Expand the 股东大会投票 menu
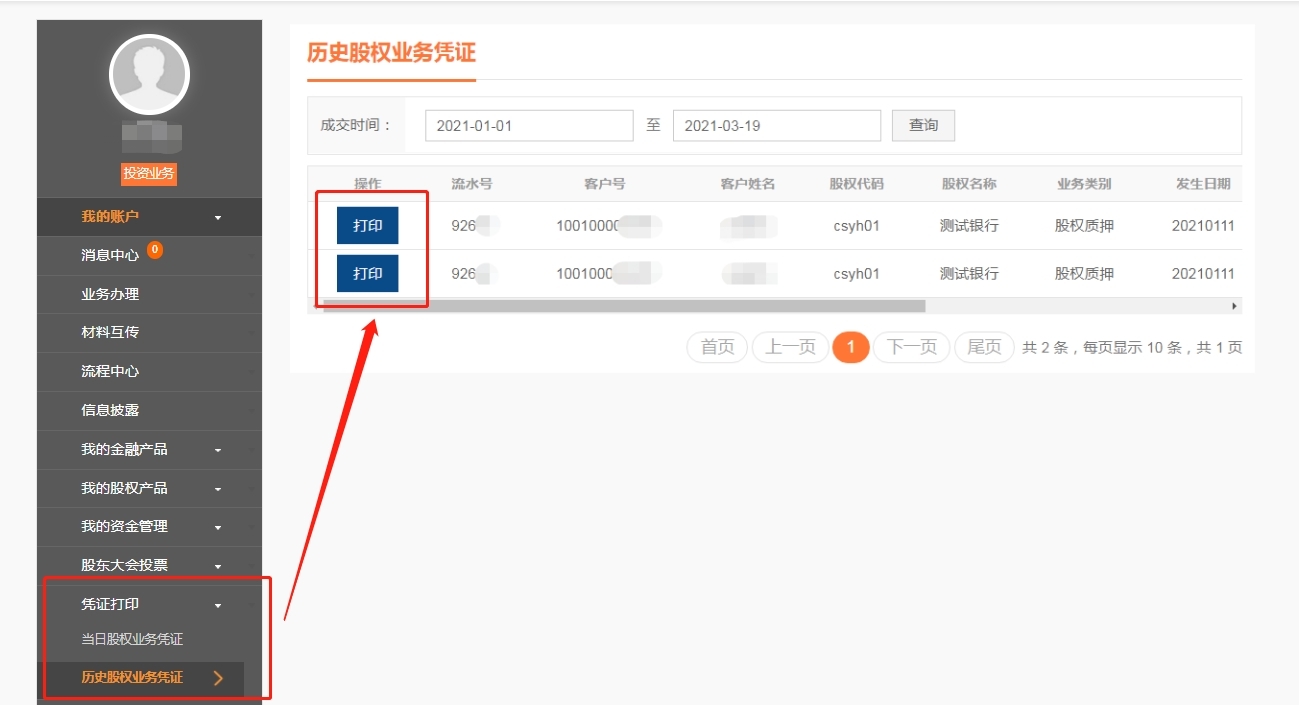This screenshot has width=1300, height=705. tap(218, 567)
